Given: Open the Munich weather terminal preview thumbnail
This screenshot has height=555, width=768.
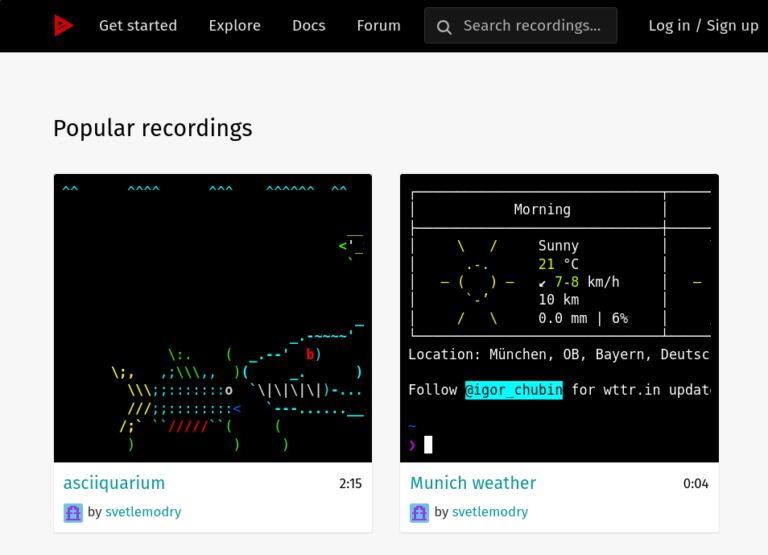Looking at the screenshot, I should [x=559, y=318].
